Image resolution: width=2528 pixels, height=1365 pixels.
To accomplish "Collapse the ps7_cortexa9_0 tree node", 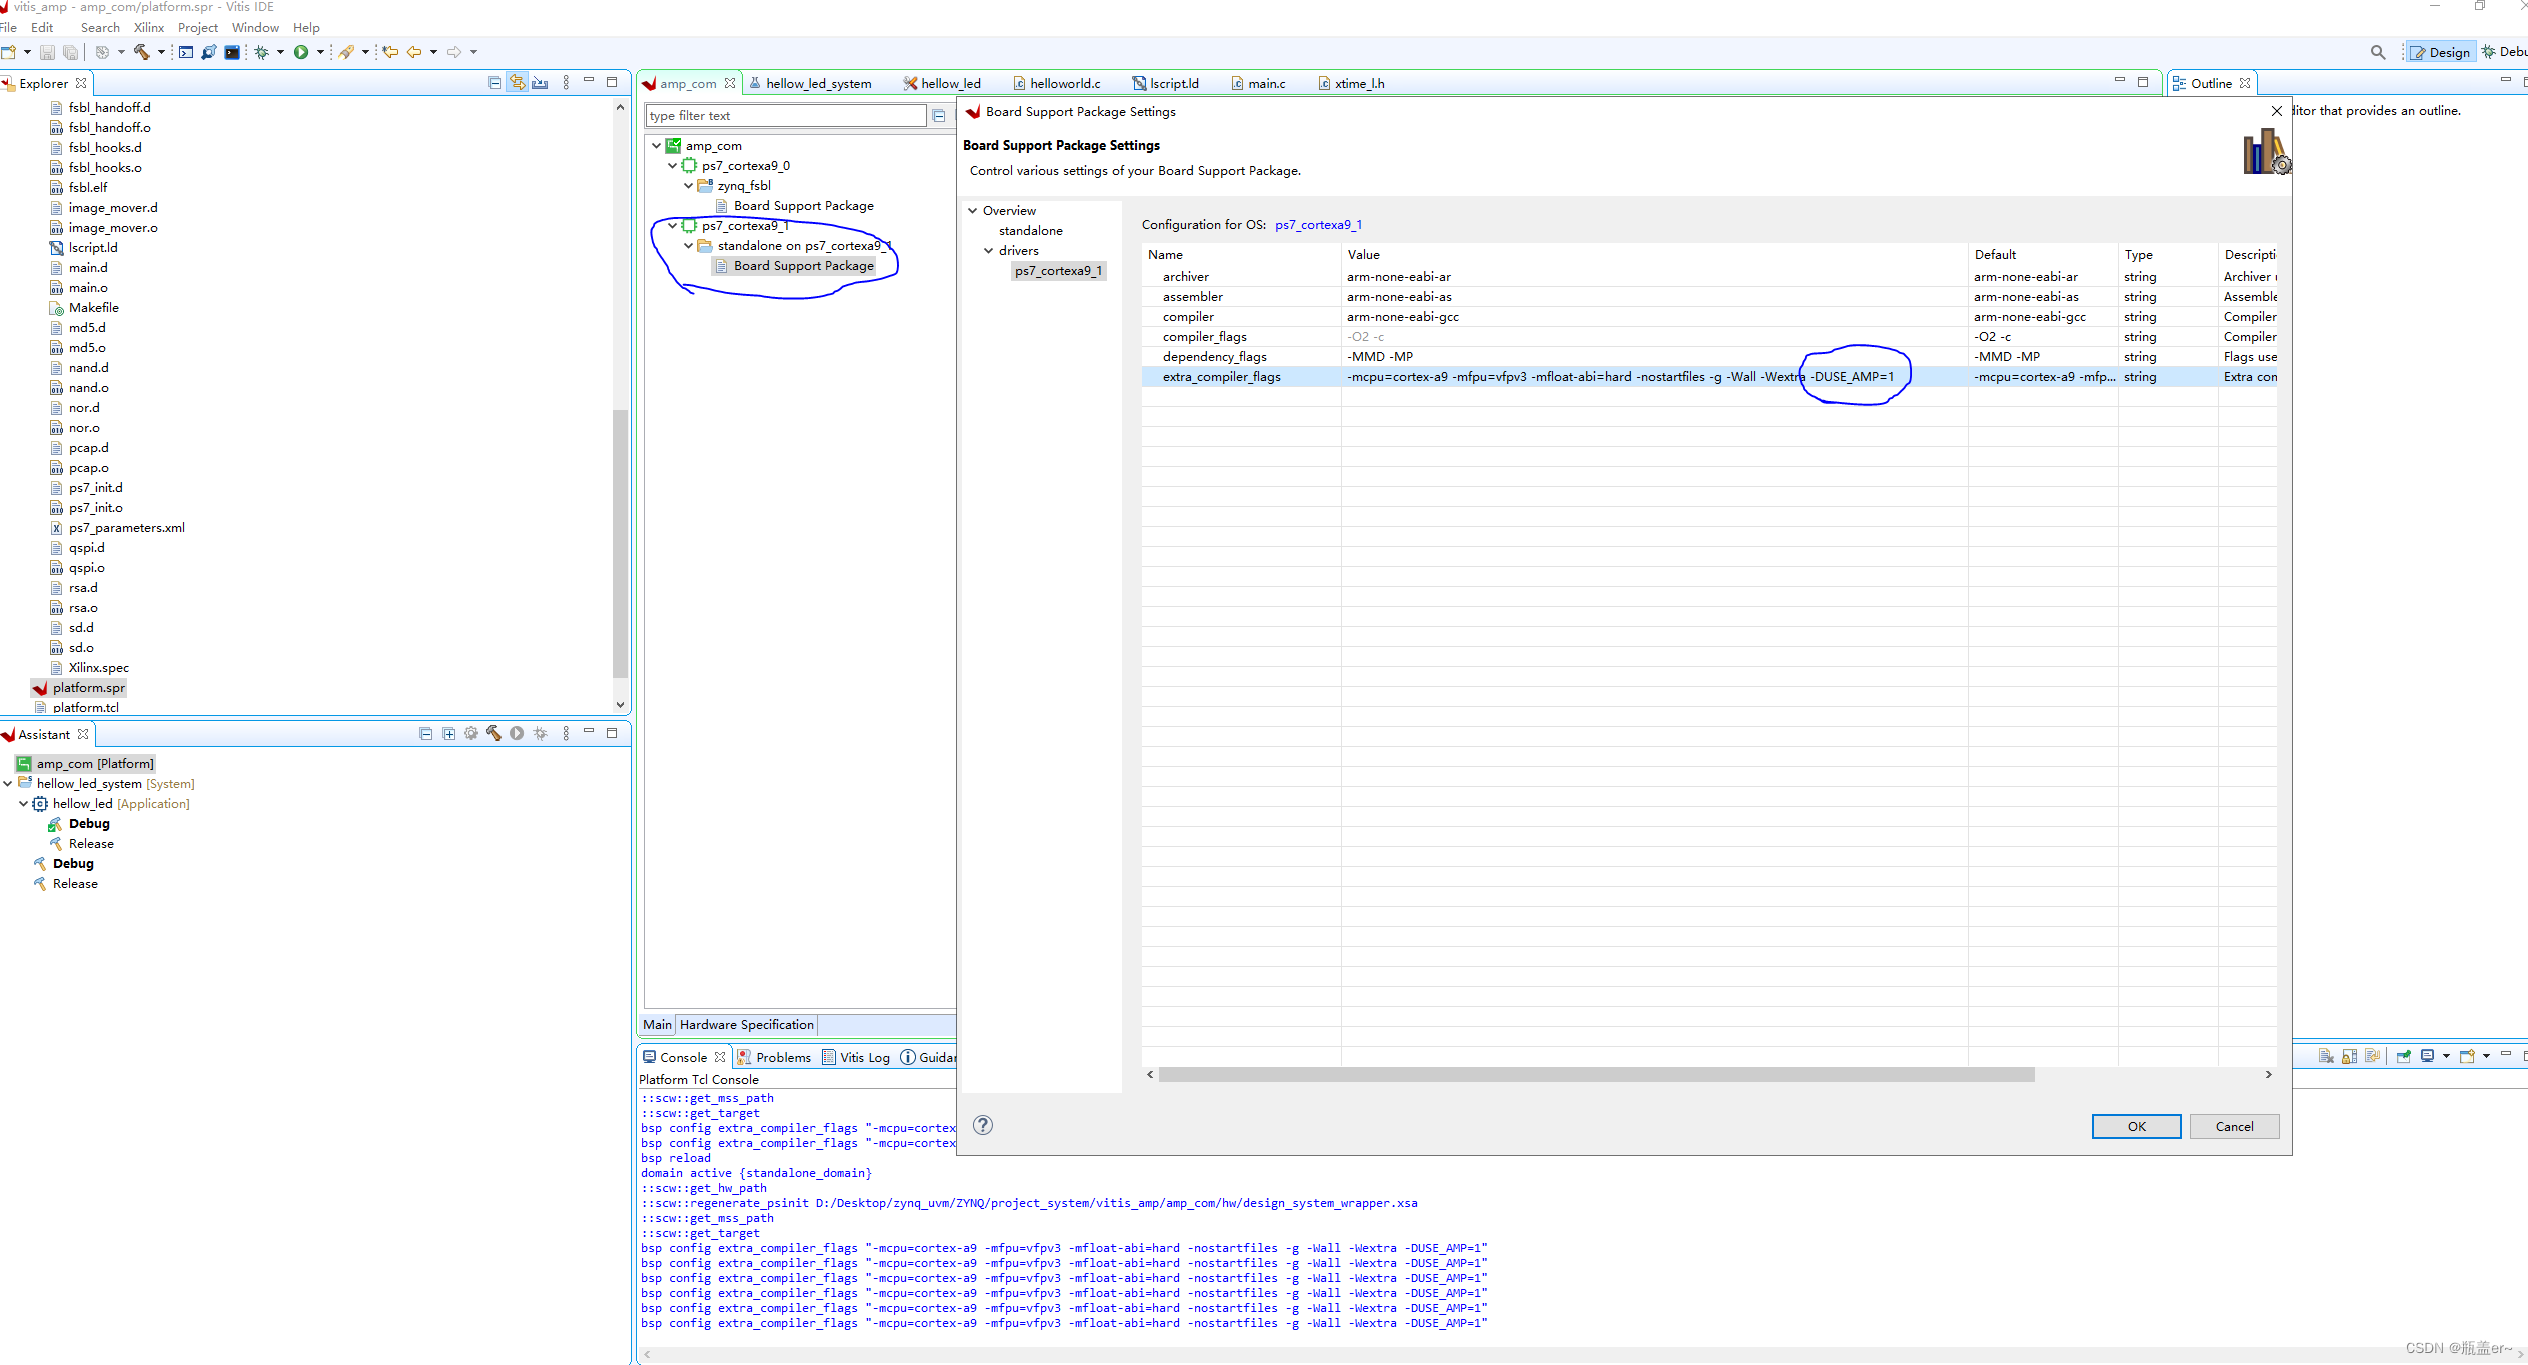I will coord(673,166).
